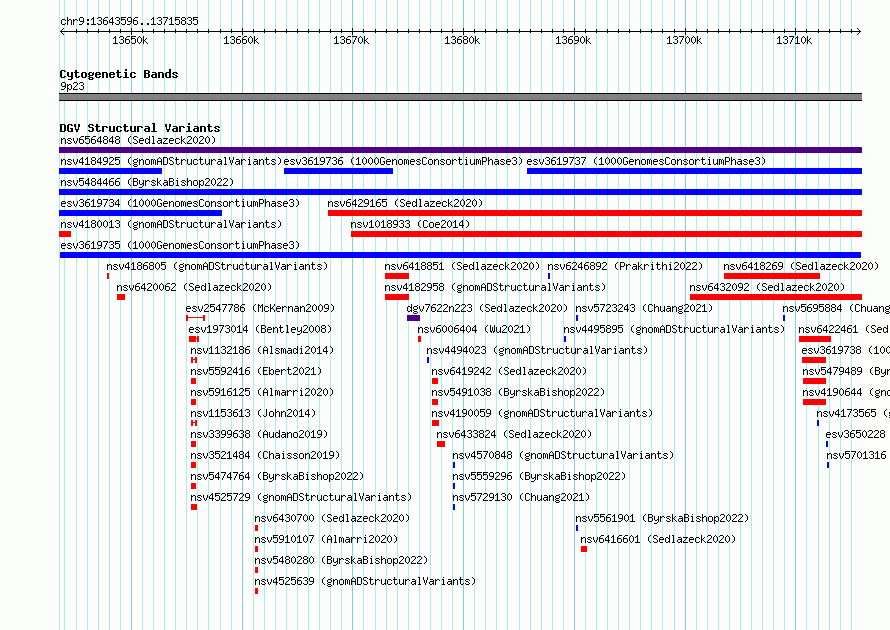Click the 13680k ruler position label
This screenshot has width=890, height=630.
(462, 40)
